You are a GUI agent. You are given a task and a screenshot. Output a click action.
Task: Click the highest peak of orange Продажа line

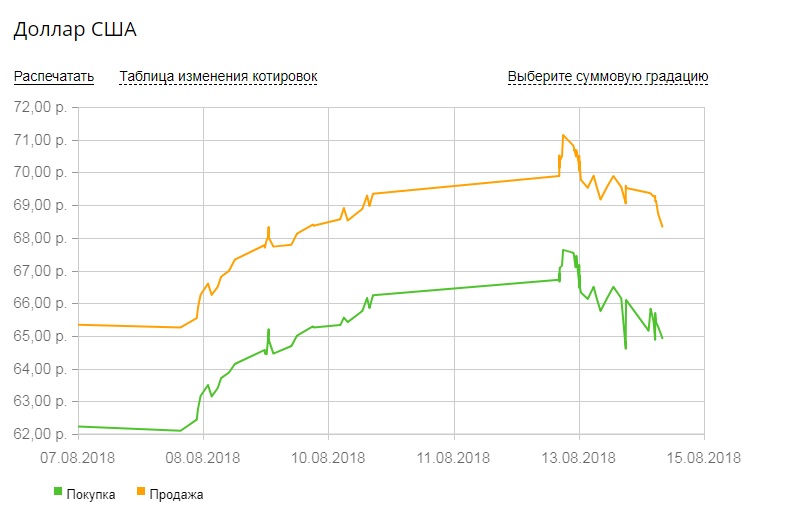(x=564, y=135)
